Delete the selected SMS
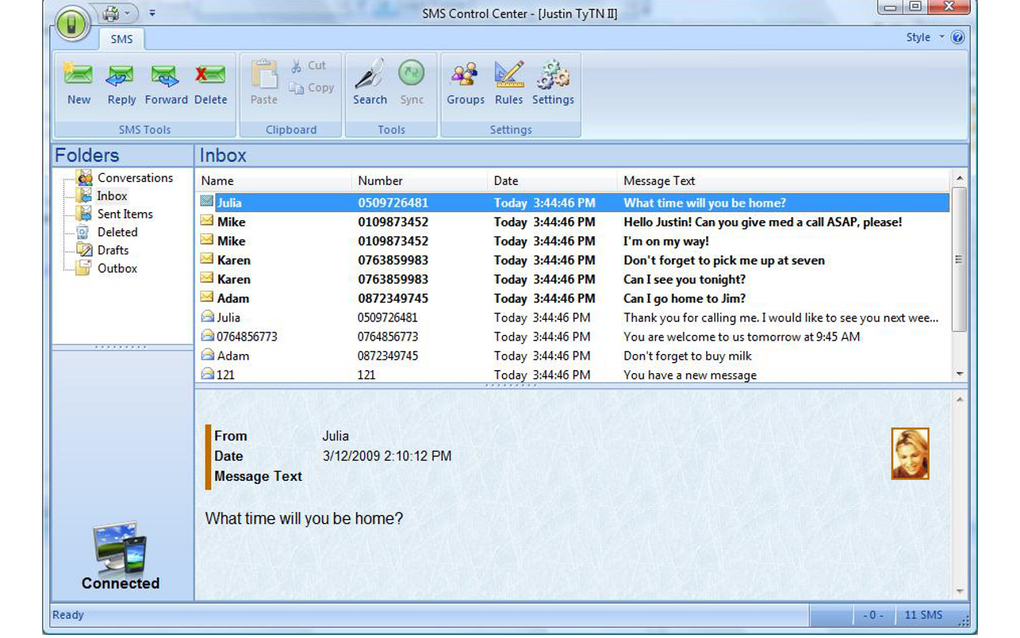1020x638 pixels. [x=210, y=84]
